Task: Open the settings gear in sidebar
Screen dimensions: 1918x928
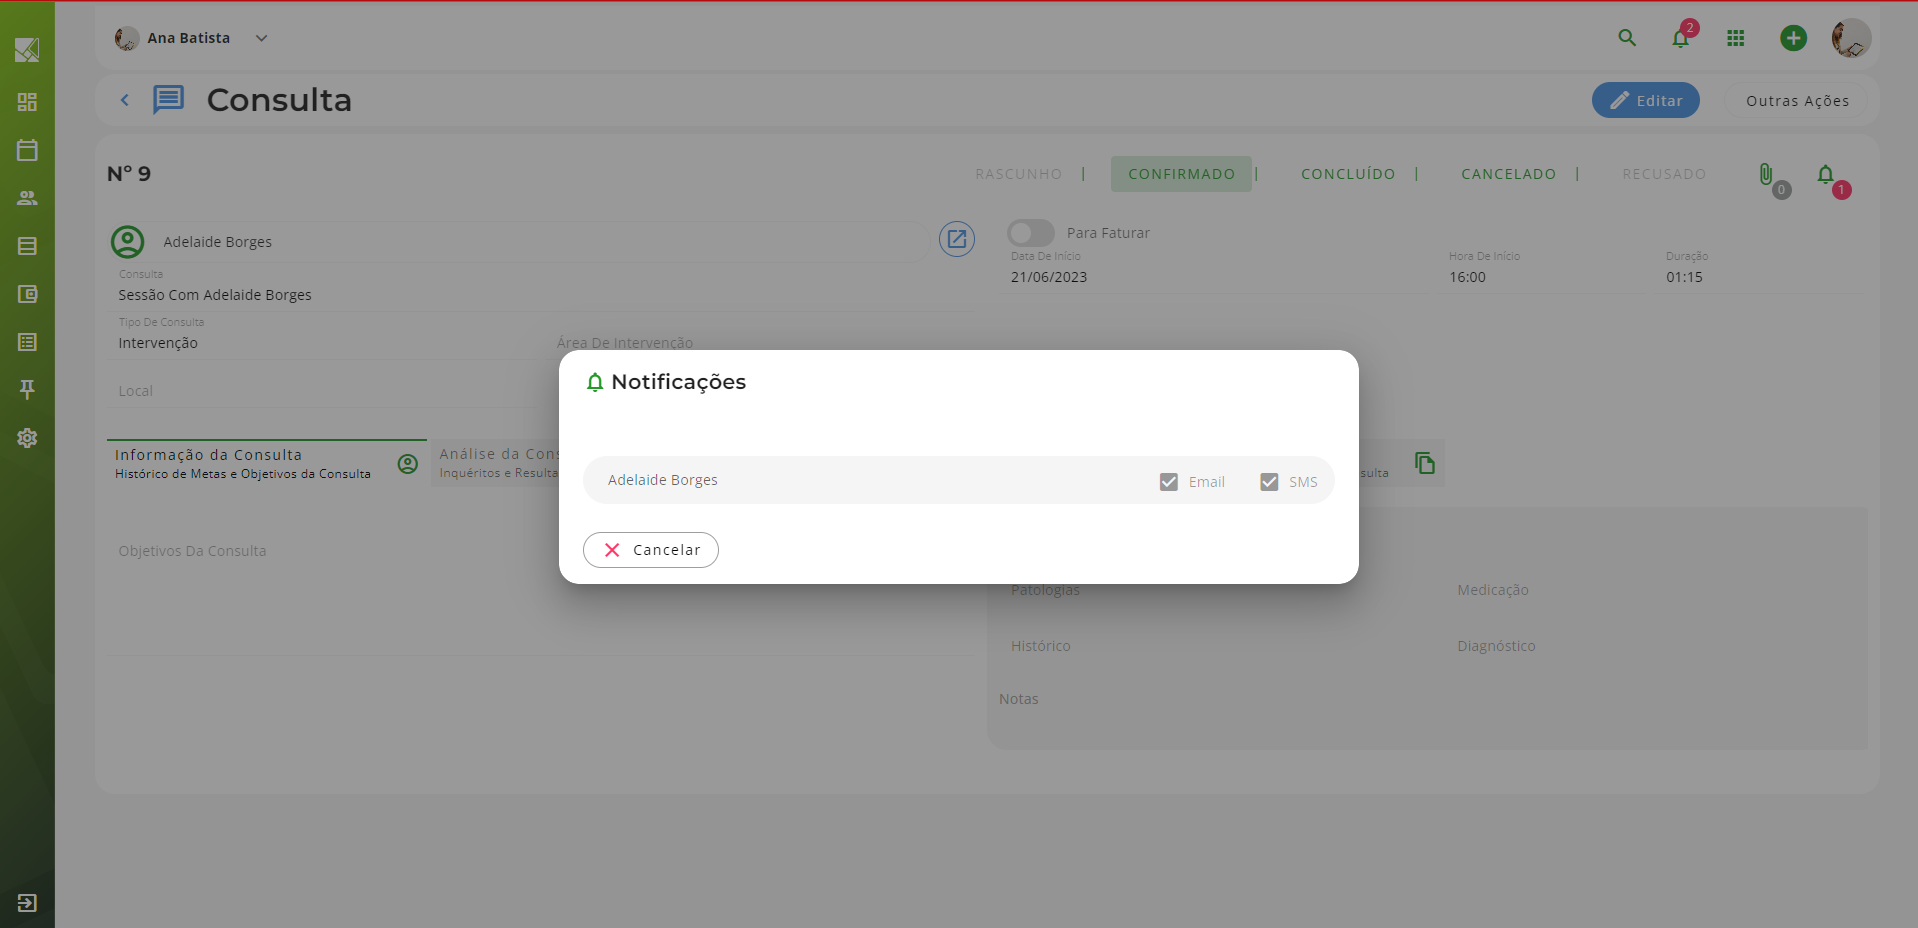Action: pyautogui.click(x=27, y=438)
